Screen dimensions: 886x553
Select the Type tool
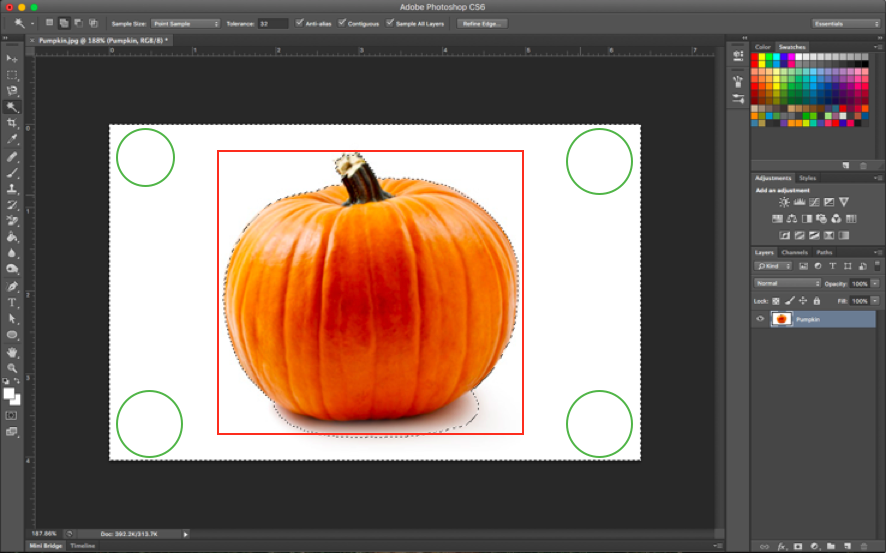tap(12, 303)
